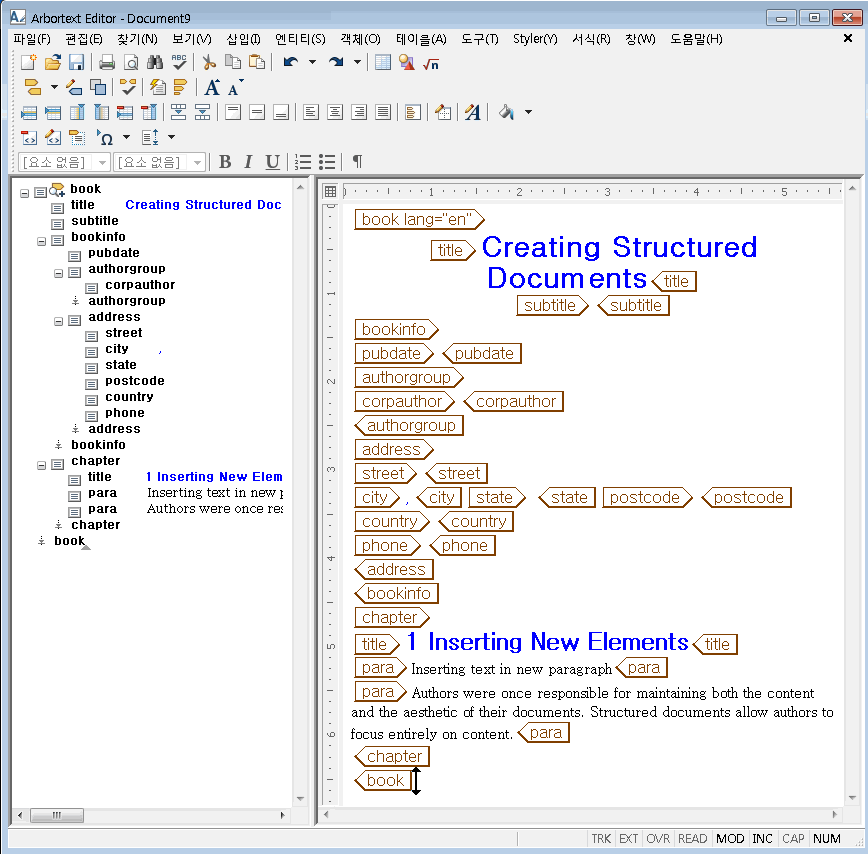Click the Cut scissors icon

click(x=209, y=62)
